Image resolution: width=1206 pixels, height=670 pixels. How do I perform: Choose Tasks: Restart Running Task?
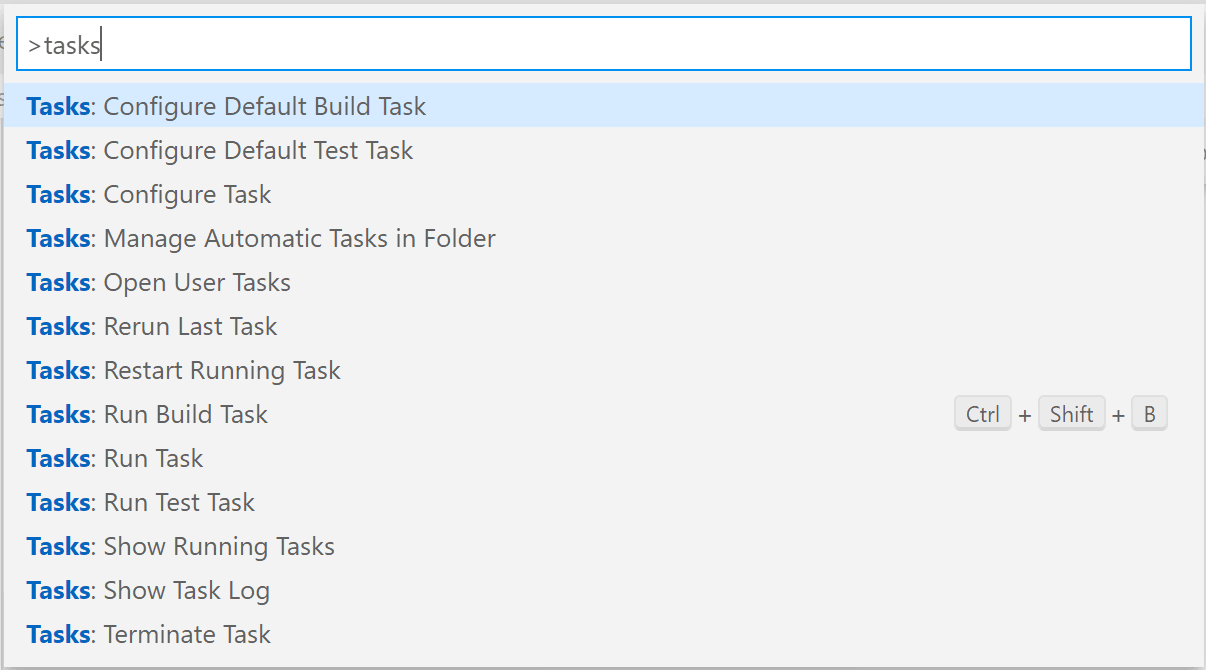pos(183,370)
